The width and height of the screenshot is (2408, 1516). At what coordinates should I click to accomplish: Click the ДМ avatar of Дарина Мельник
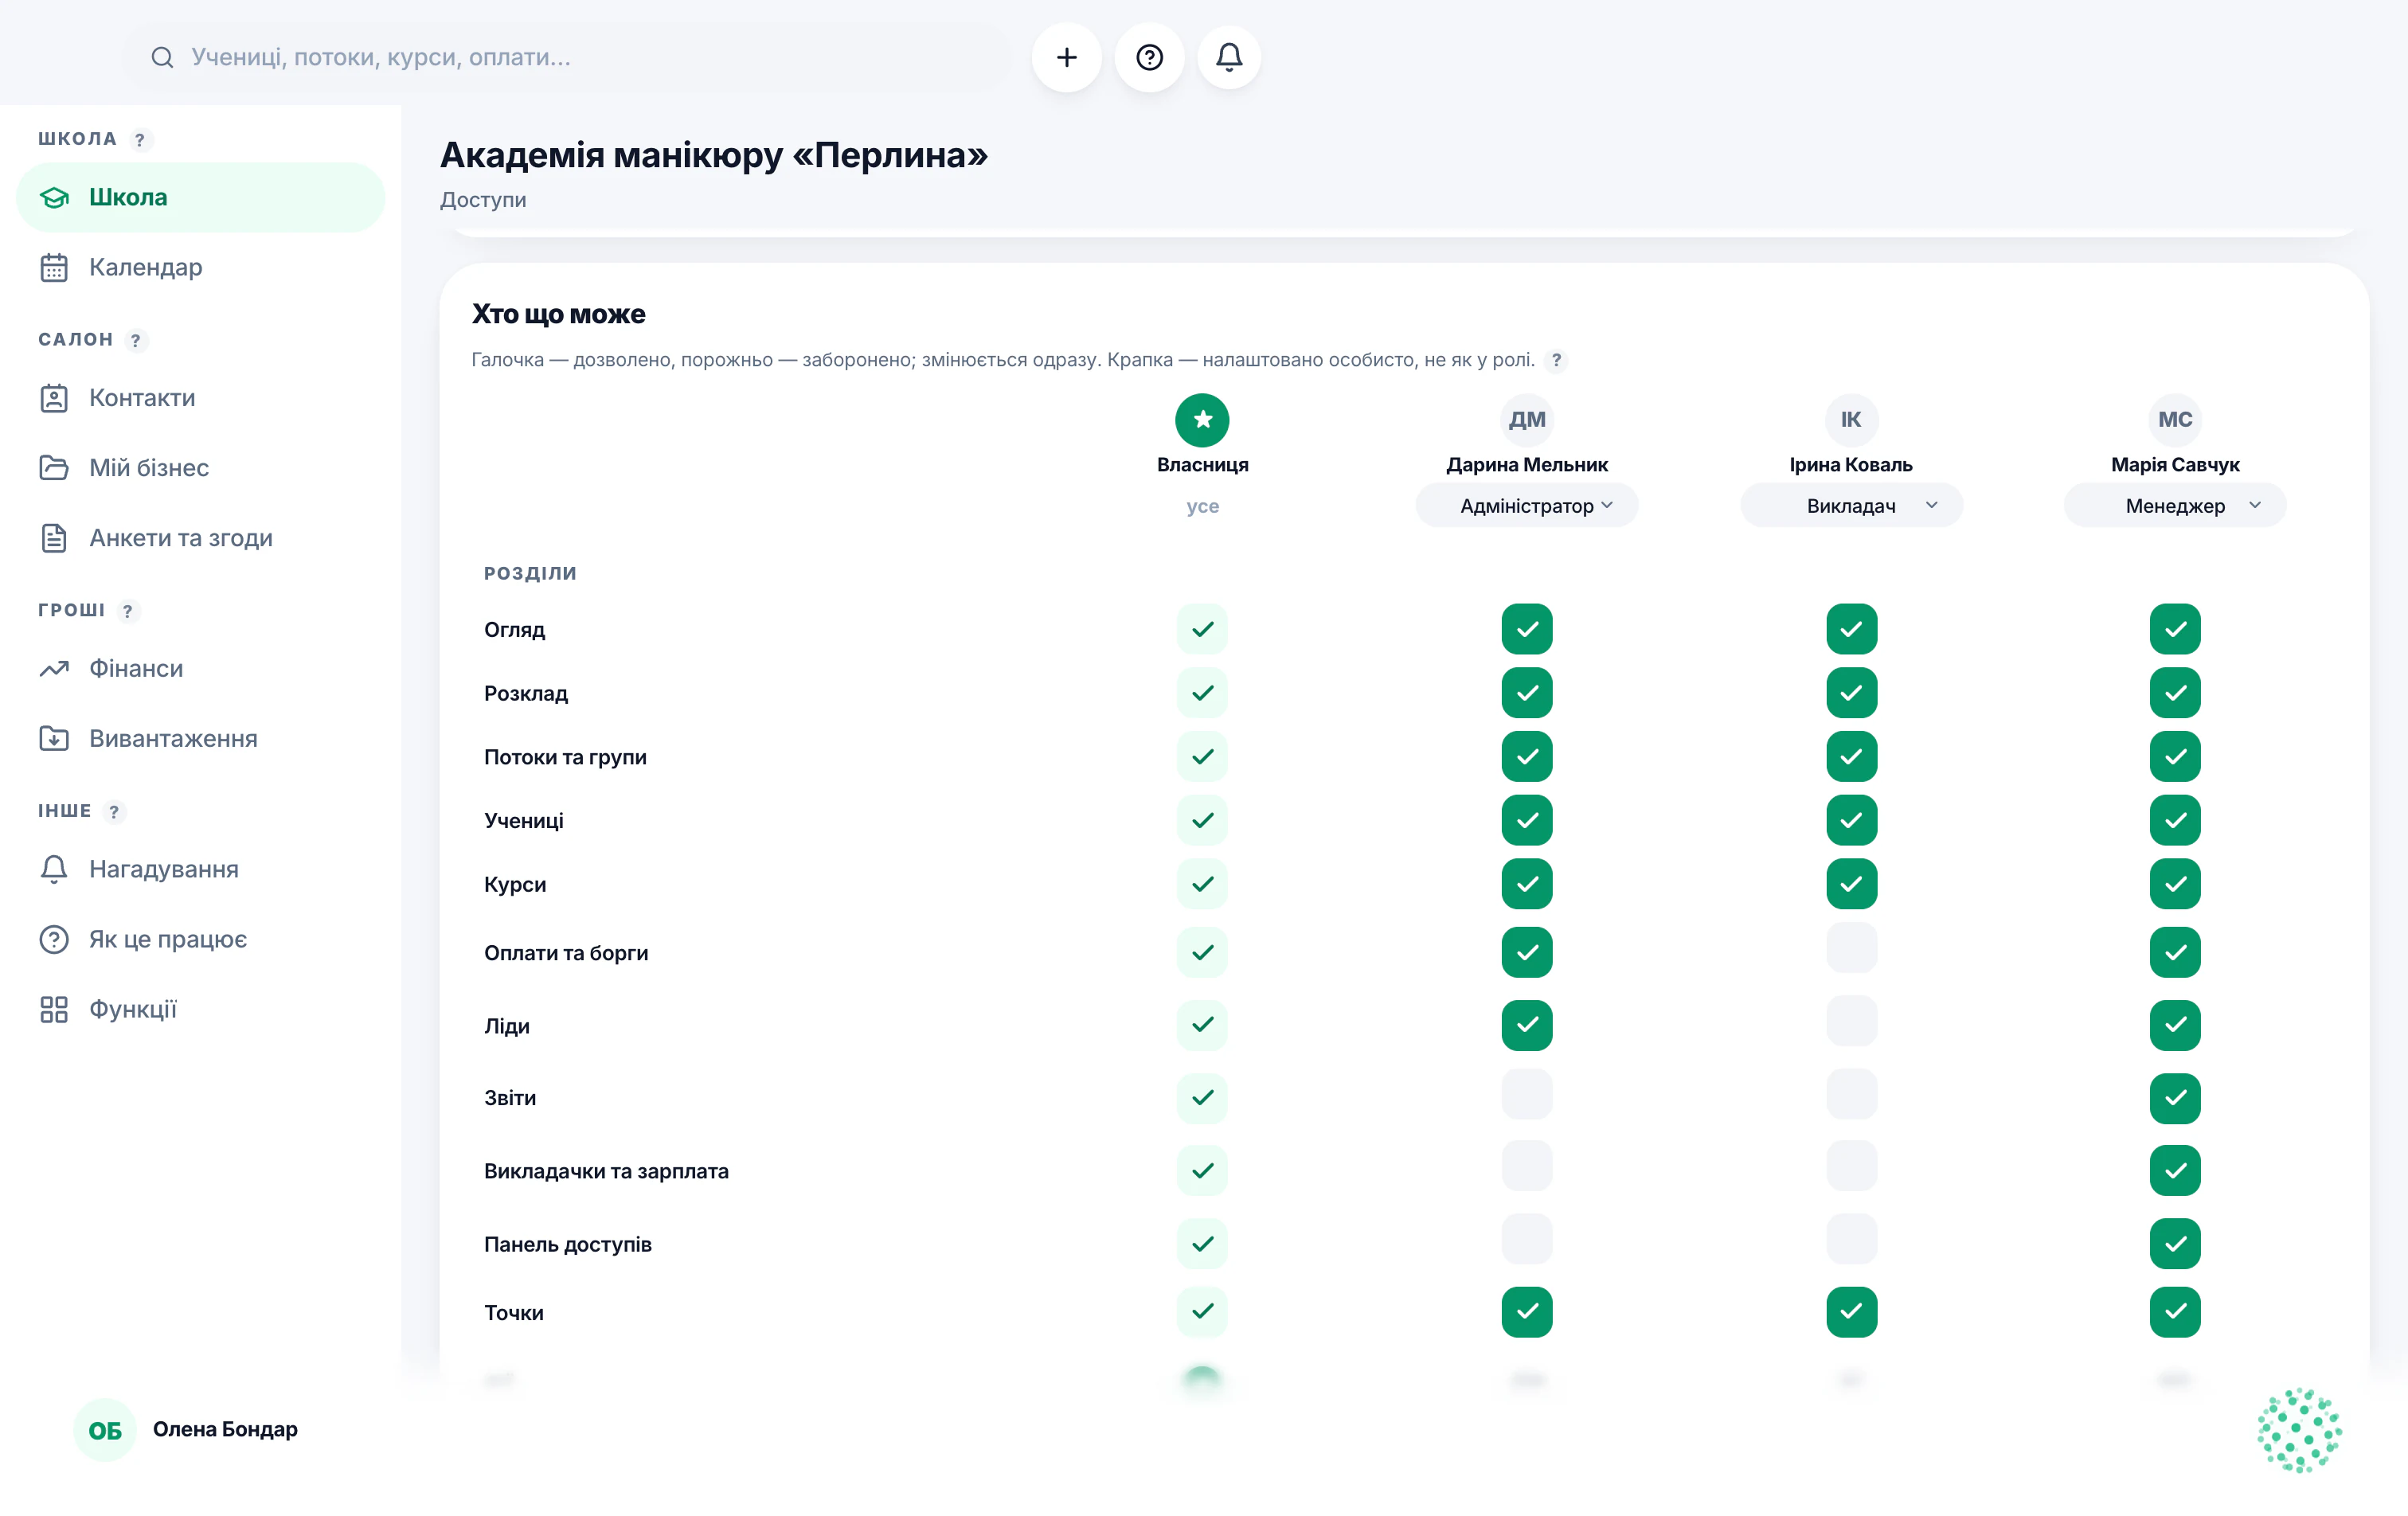click(x=1527, y=420)
